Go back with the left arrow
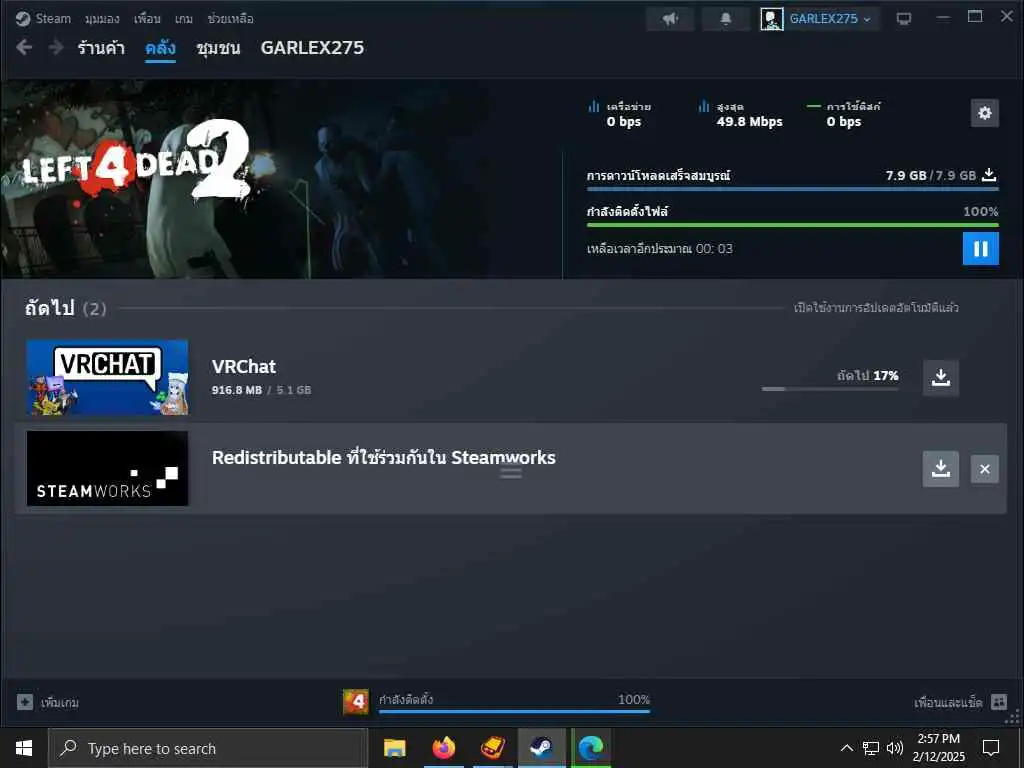Viewport: 1024px width, 768px height. click(24, 47)
